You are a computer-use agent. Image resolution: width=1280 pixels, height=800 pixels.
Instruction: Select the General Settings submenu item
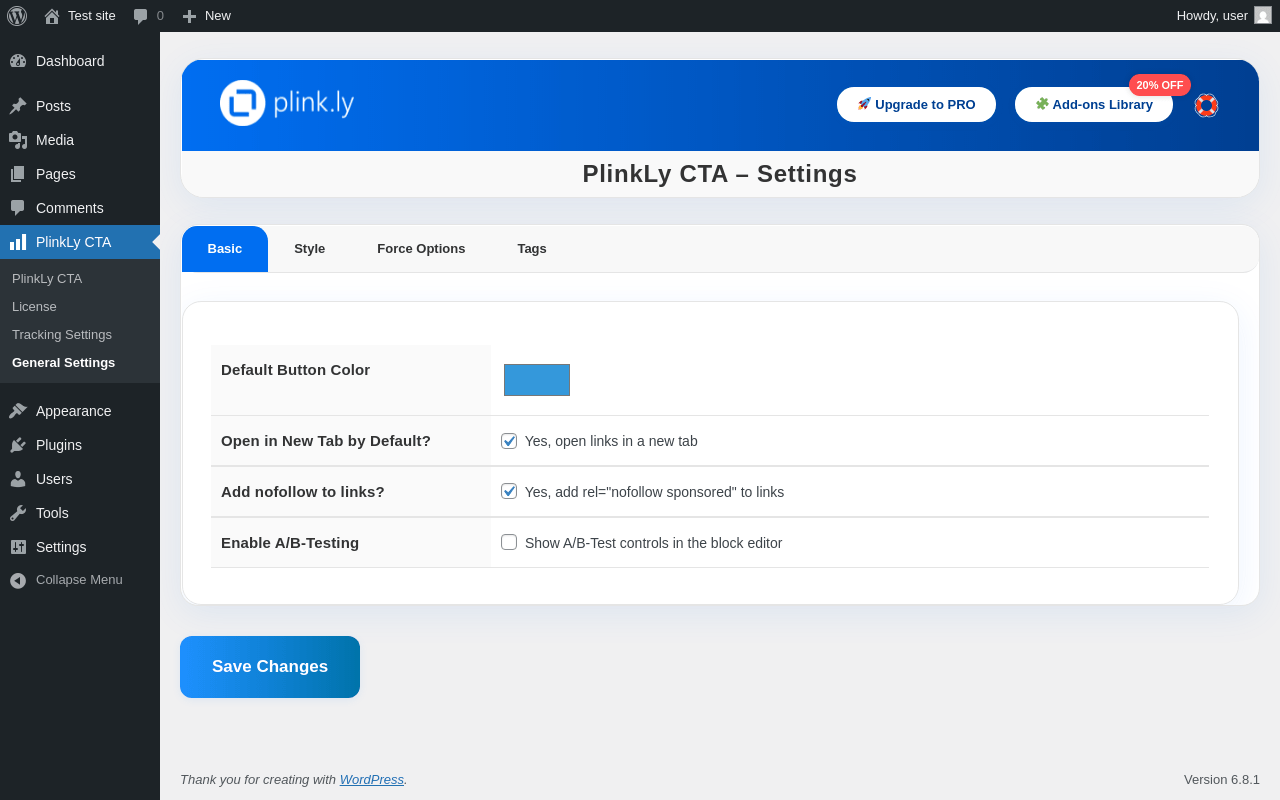pos(80,362)
